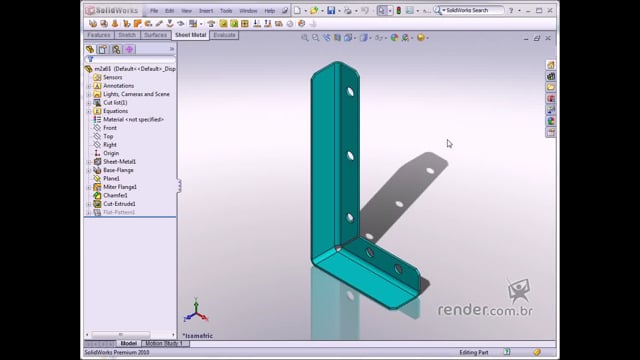Open the PropertyManager panel tab
The height and width of the screenshot is (360, 640).
[x=103, y=49]
